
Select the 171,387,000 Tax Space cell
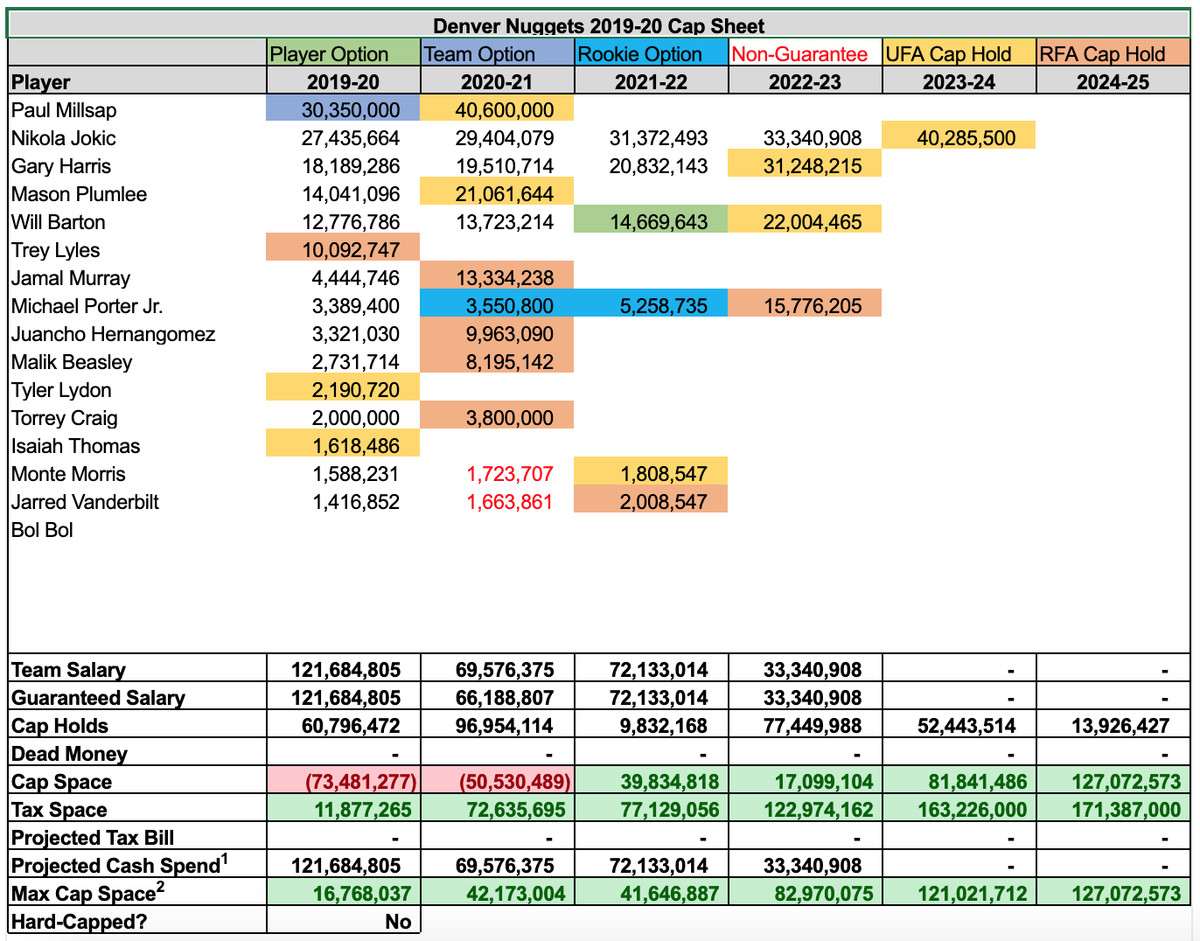[x=1114, y=809]
